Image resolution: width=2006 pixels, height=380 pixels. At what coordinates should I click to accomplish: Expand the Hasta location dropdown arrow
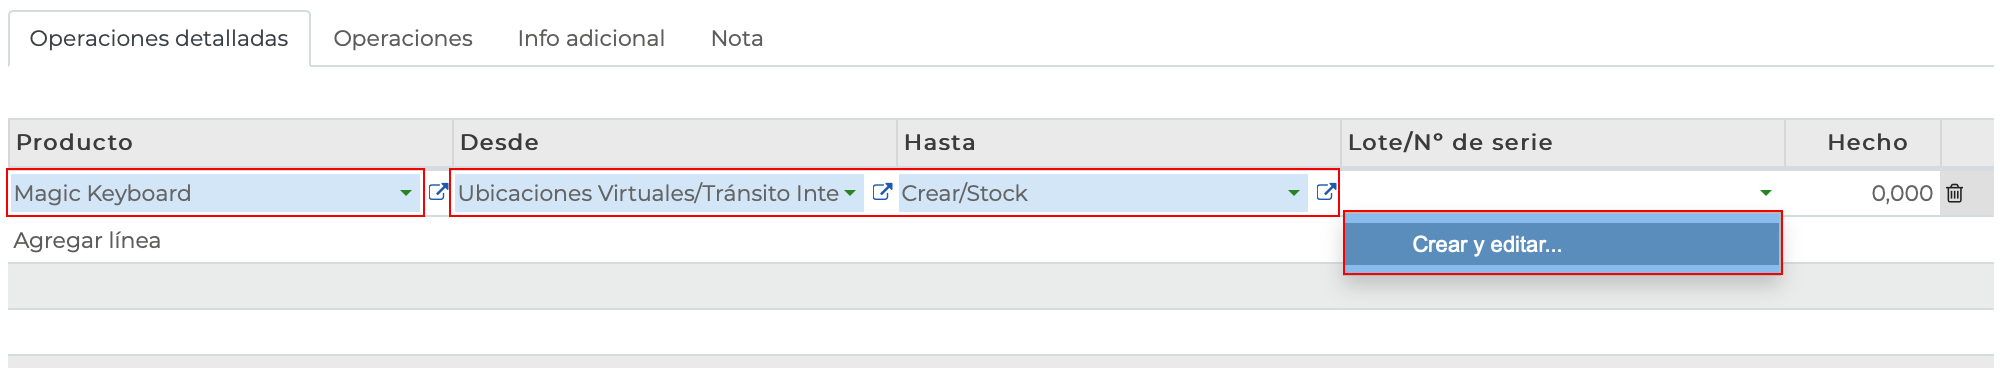click(x=1293, y=193)
